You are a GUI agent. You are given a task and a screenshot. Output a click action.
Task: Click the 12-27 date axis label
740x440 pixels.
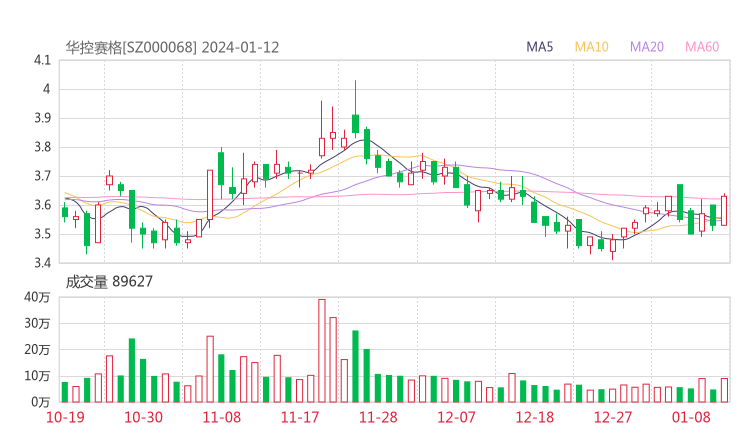[613, 417]
